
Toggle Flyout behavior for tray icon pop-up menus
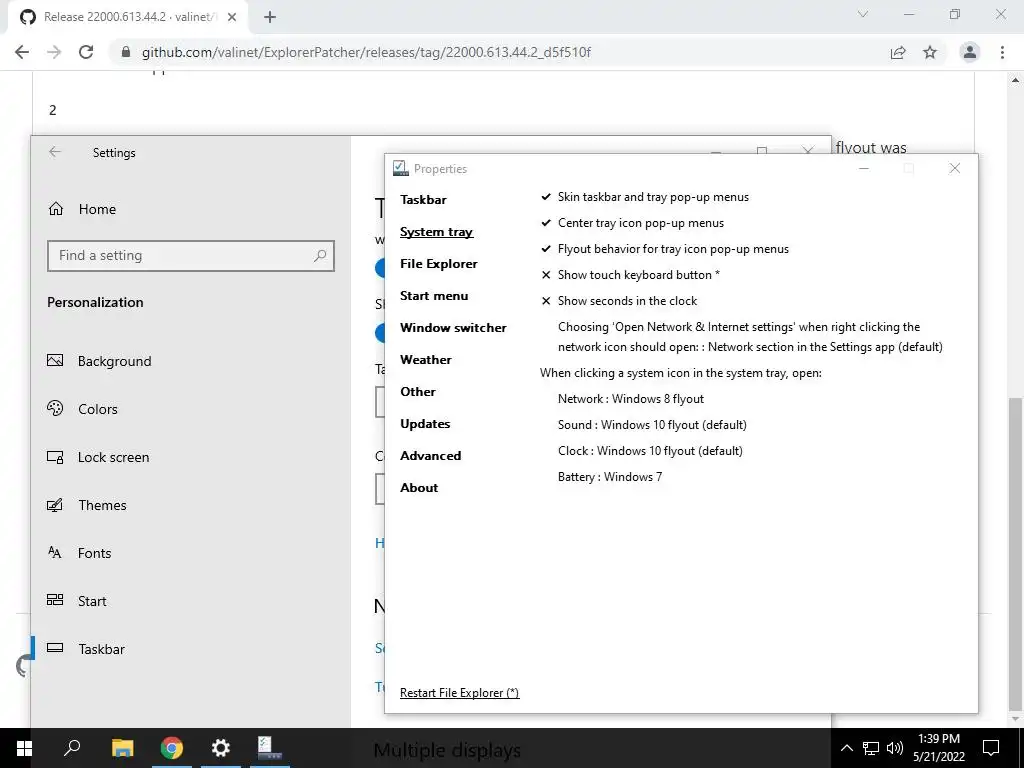665,249
